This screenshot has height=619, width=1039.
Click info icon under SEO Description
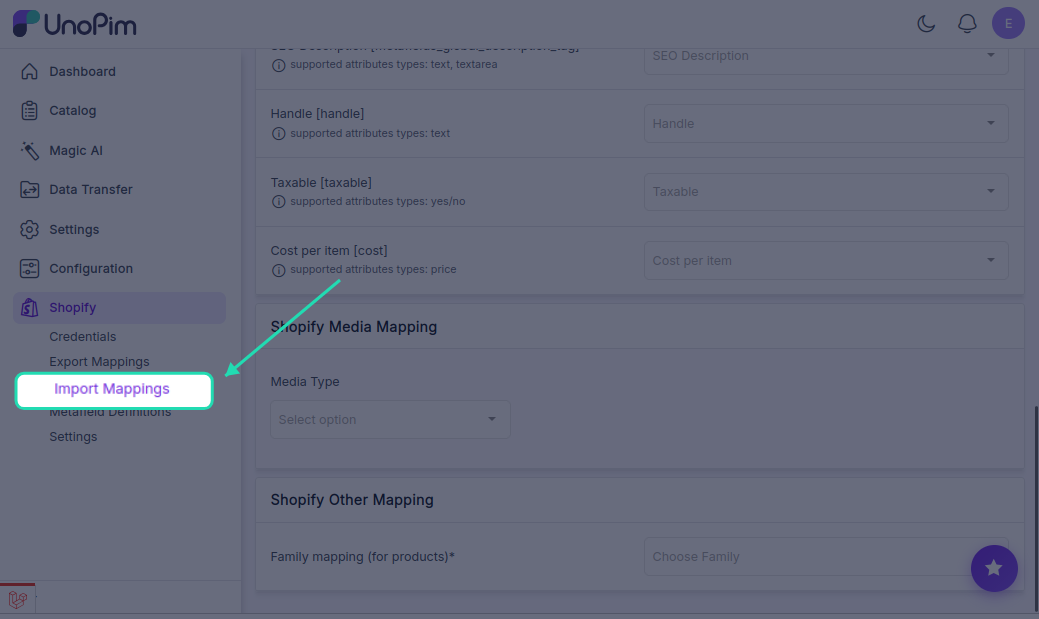click(278, 65)
